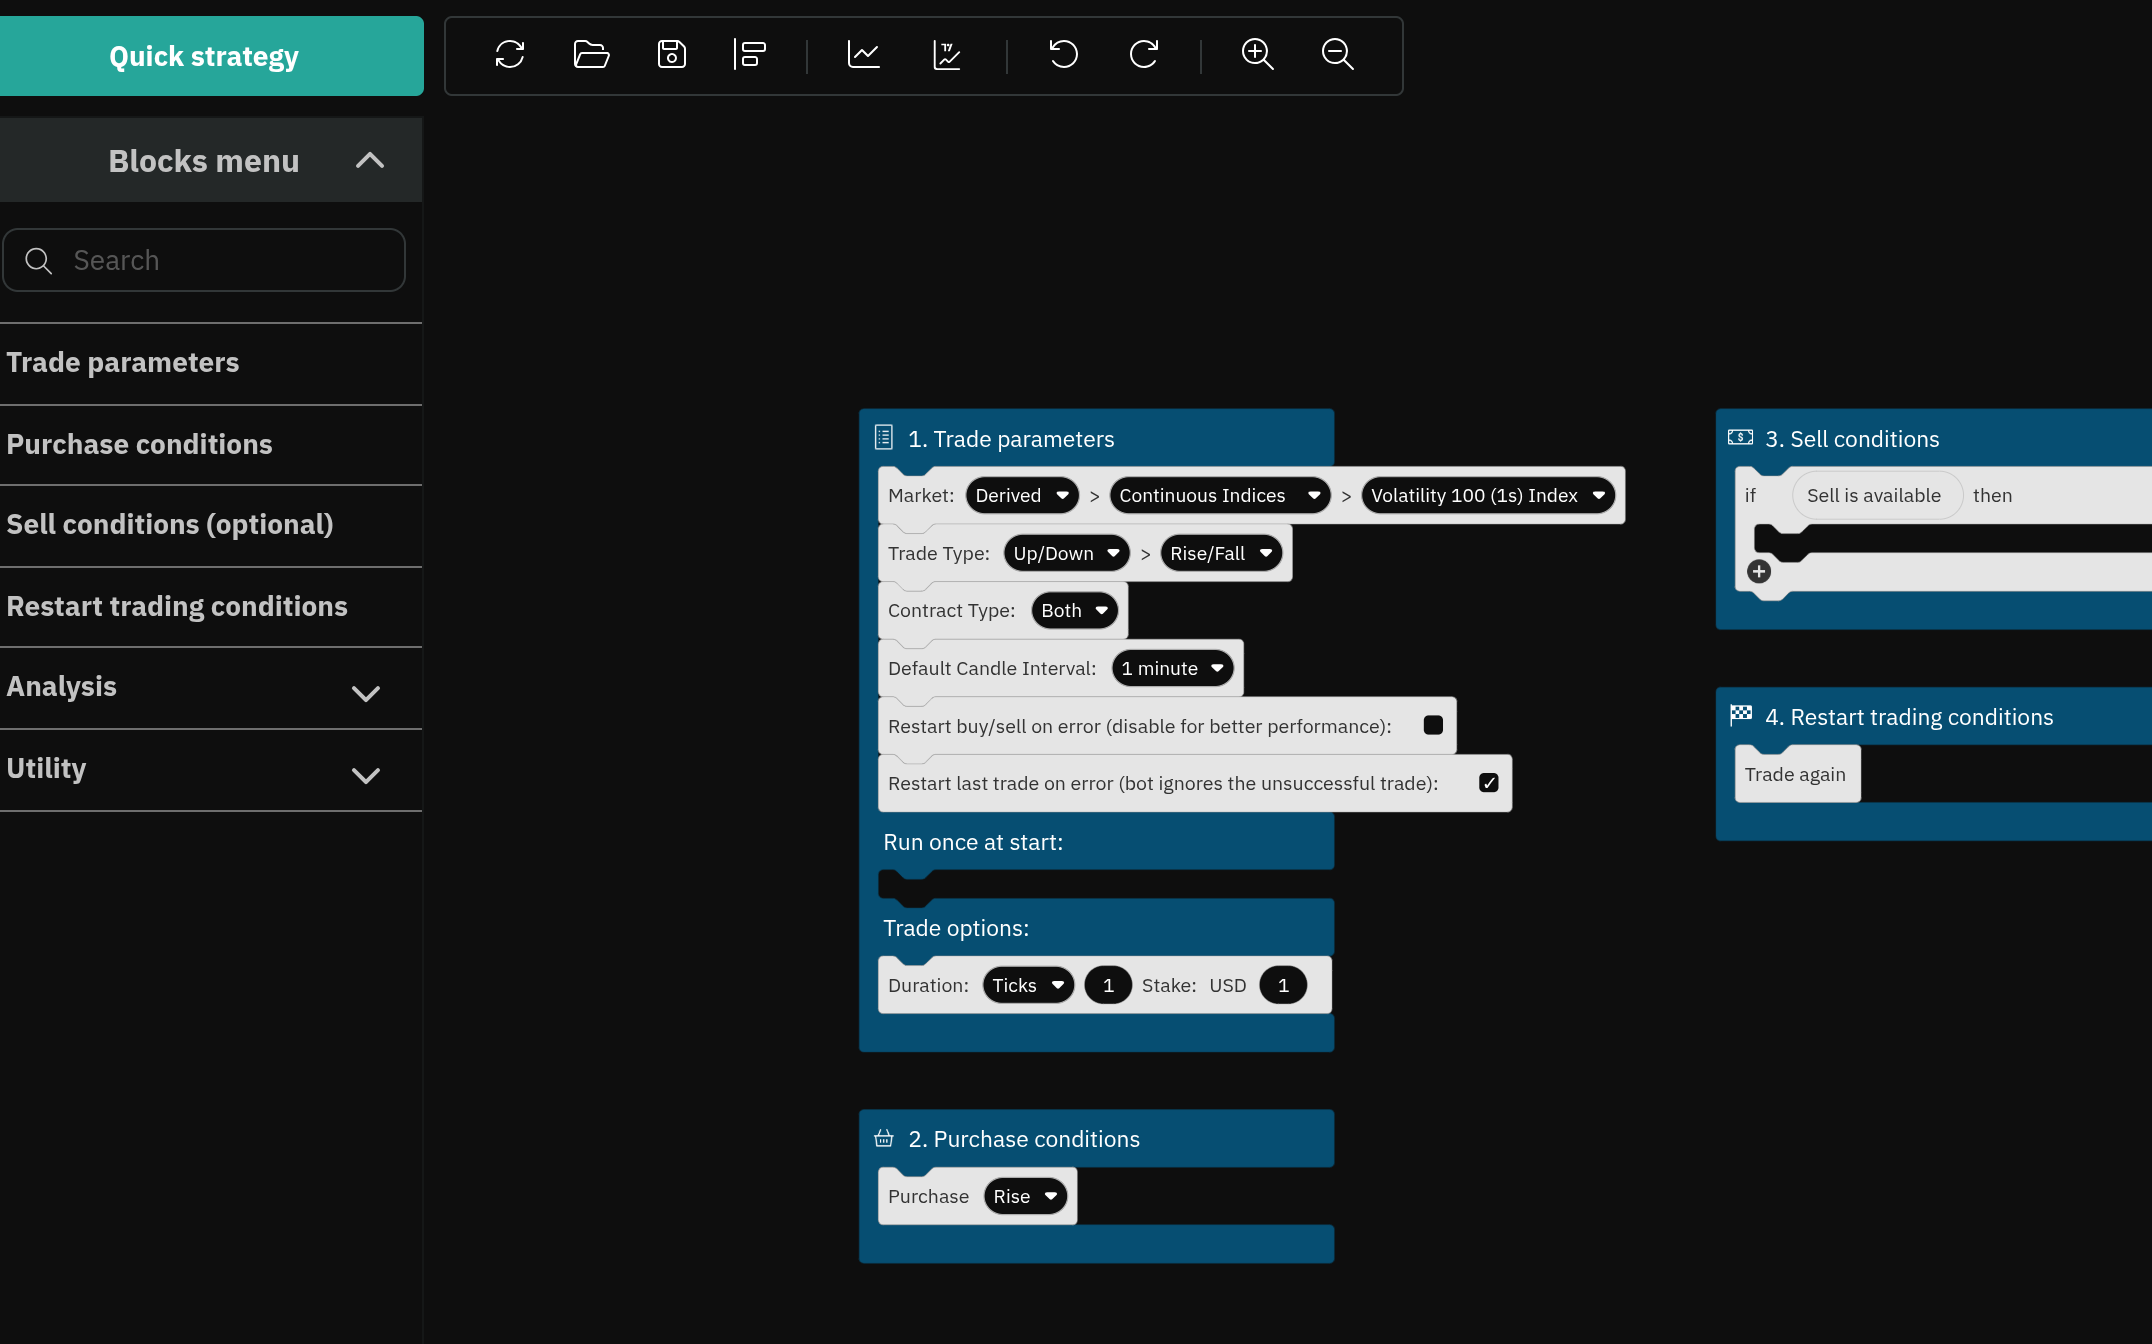This screenshot has height=1344, width=2152.
Task: Expand the Utility category
Action: pyautogui.click(x=366, y=775)
